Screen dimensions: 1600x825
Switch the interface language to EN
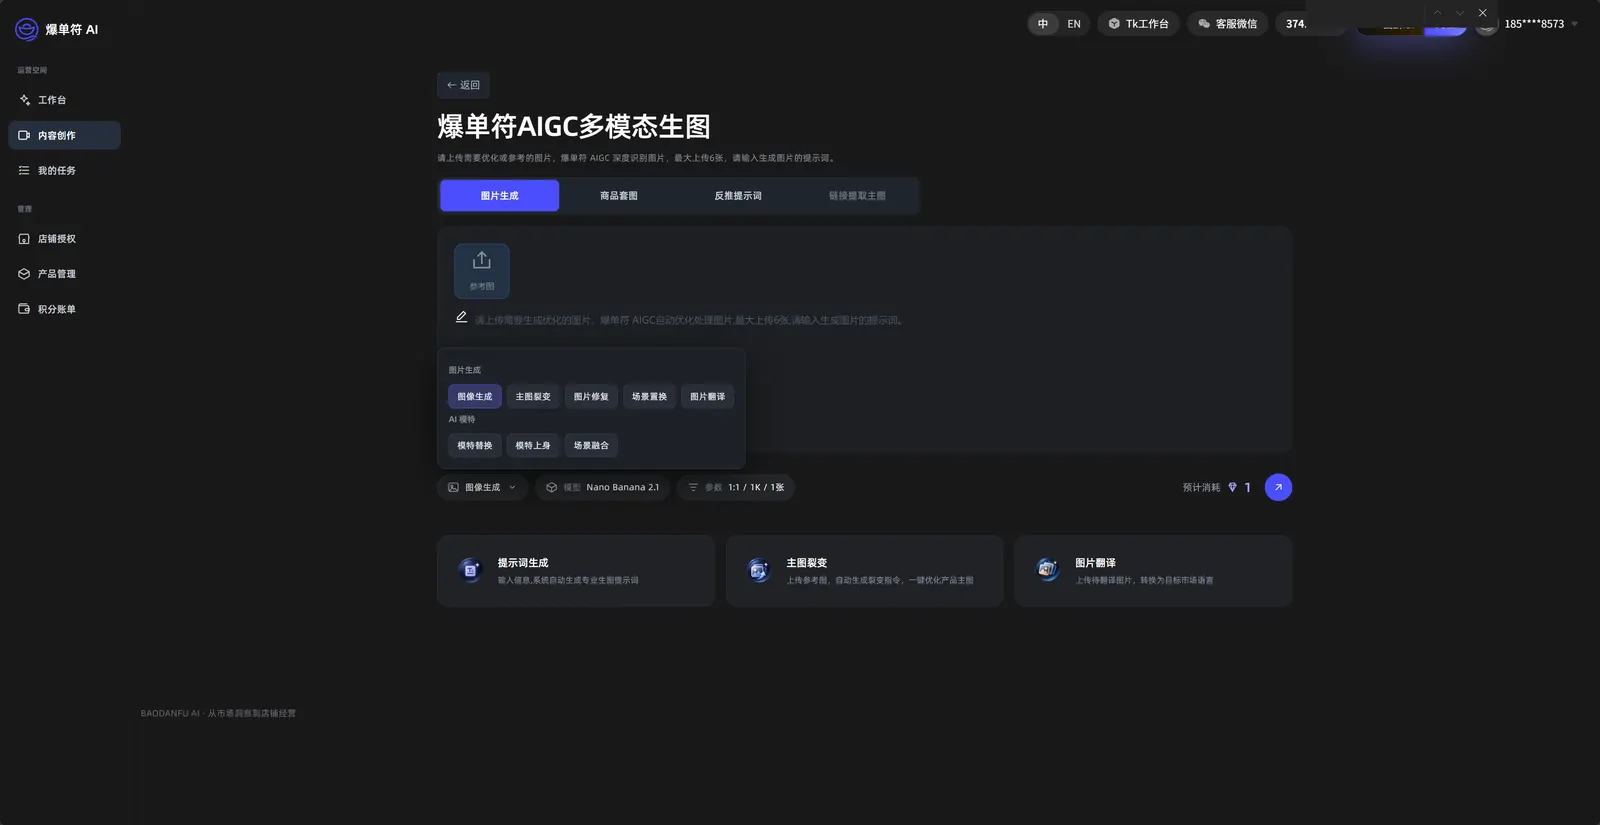pyautogui.click(x=1074, y=24)
